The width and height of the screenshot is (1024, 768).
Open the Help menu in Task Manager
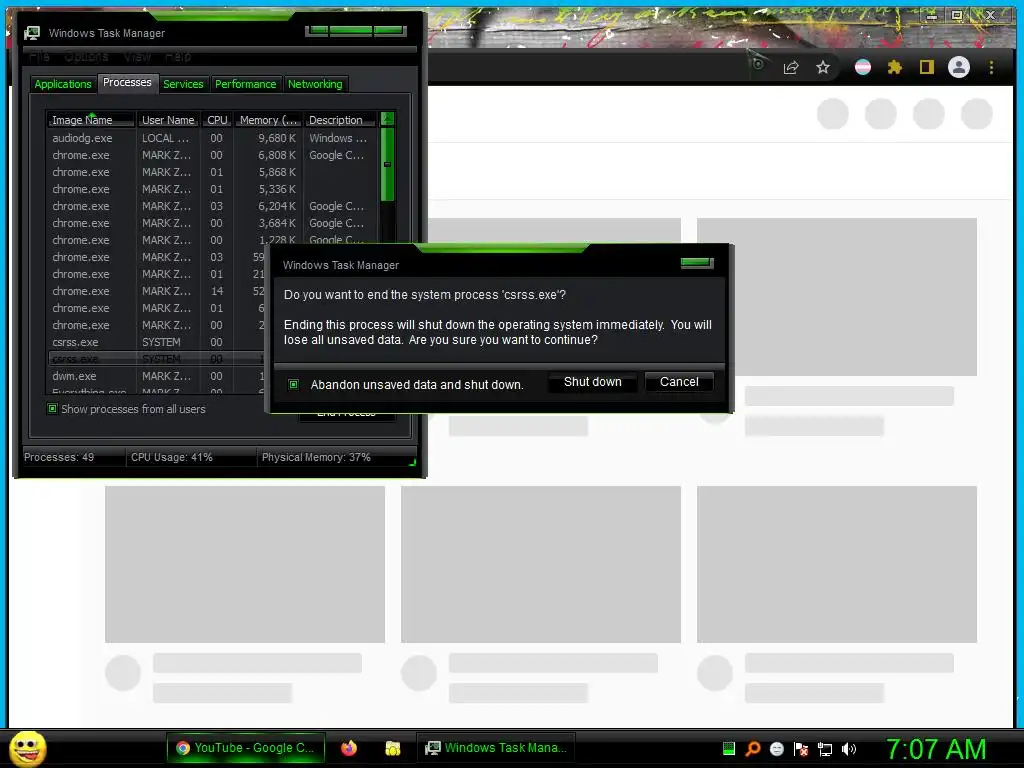(178, 57)
